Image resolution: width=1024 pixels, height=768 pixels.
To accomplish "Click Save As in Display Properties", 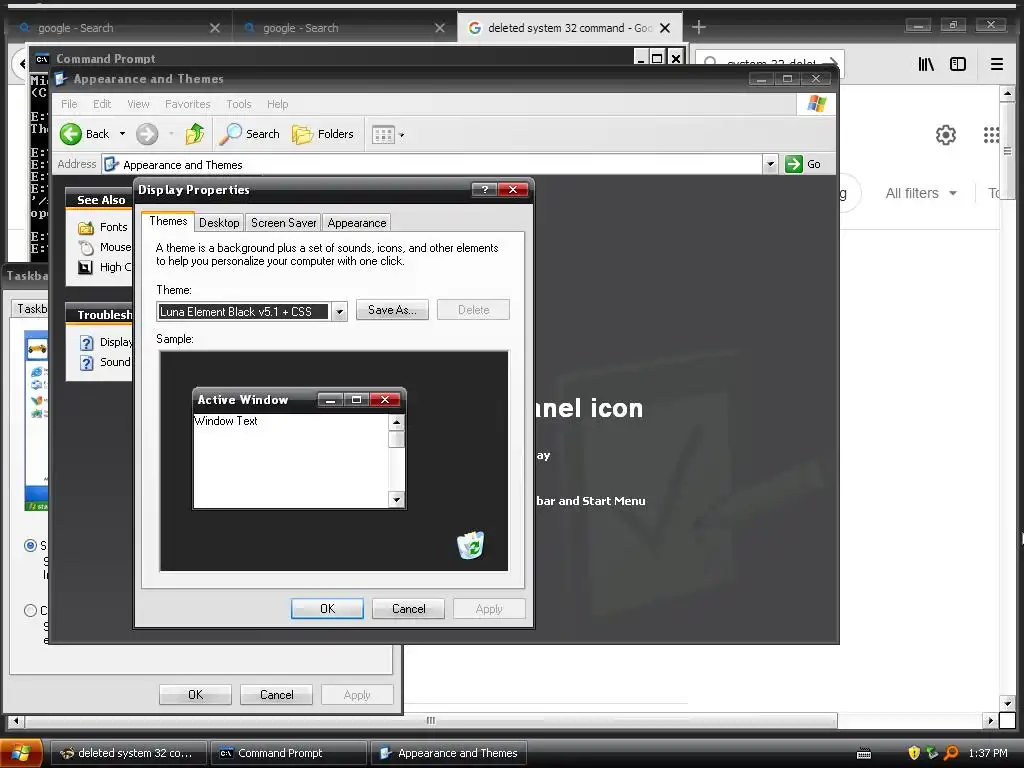I will point(392,310).
